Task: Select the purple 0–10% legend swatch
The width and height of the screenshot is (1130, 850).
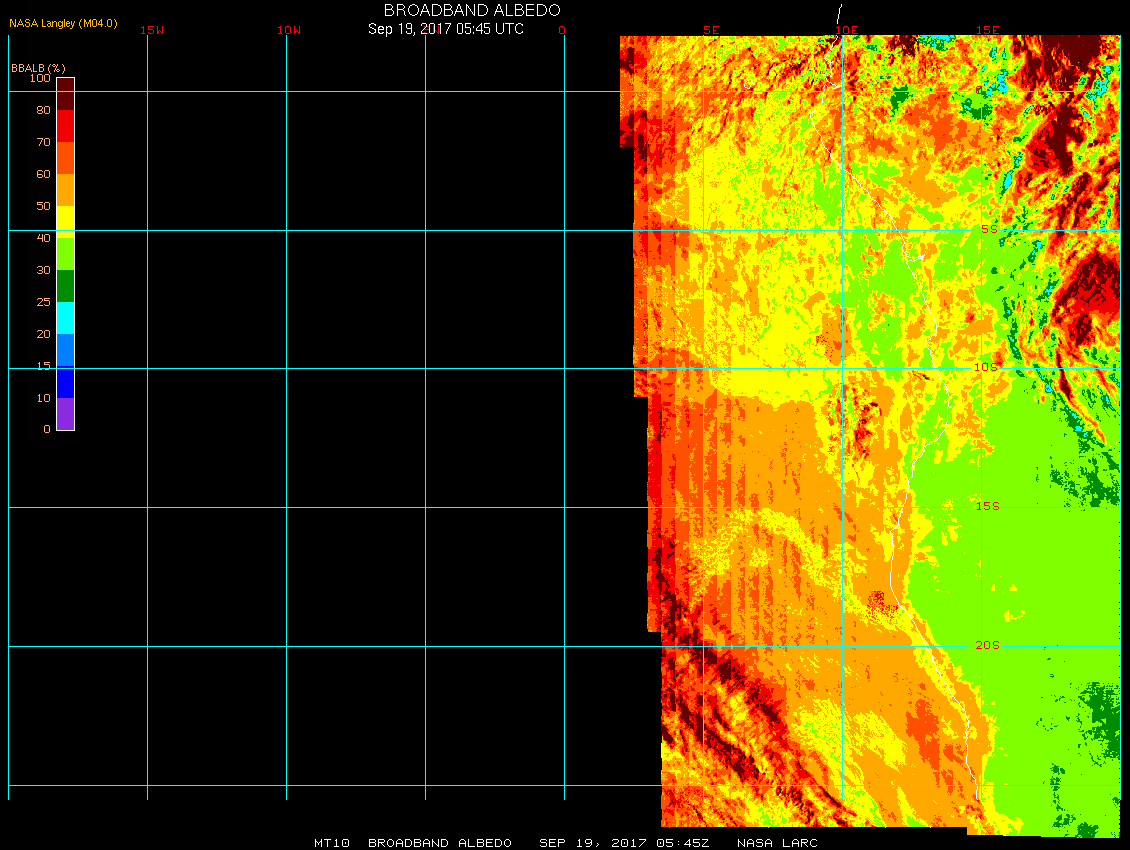Action: point(65,414)
